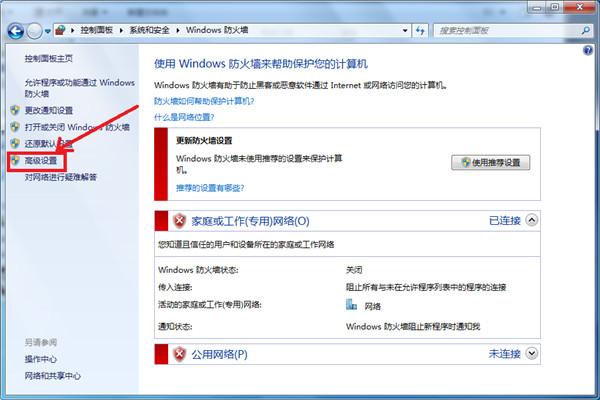Expand the 公用网络 section chevron
This screenshot has height=400, width=600.
click(532, 353)
